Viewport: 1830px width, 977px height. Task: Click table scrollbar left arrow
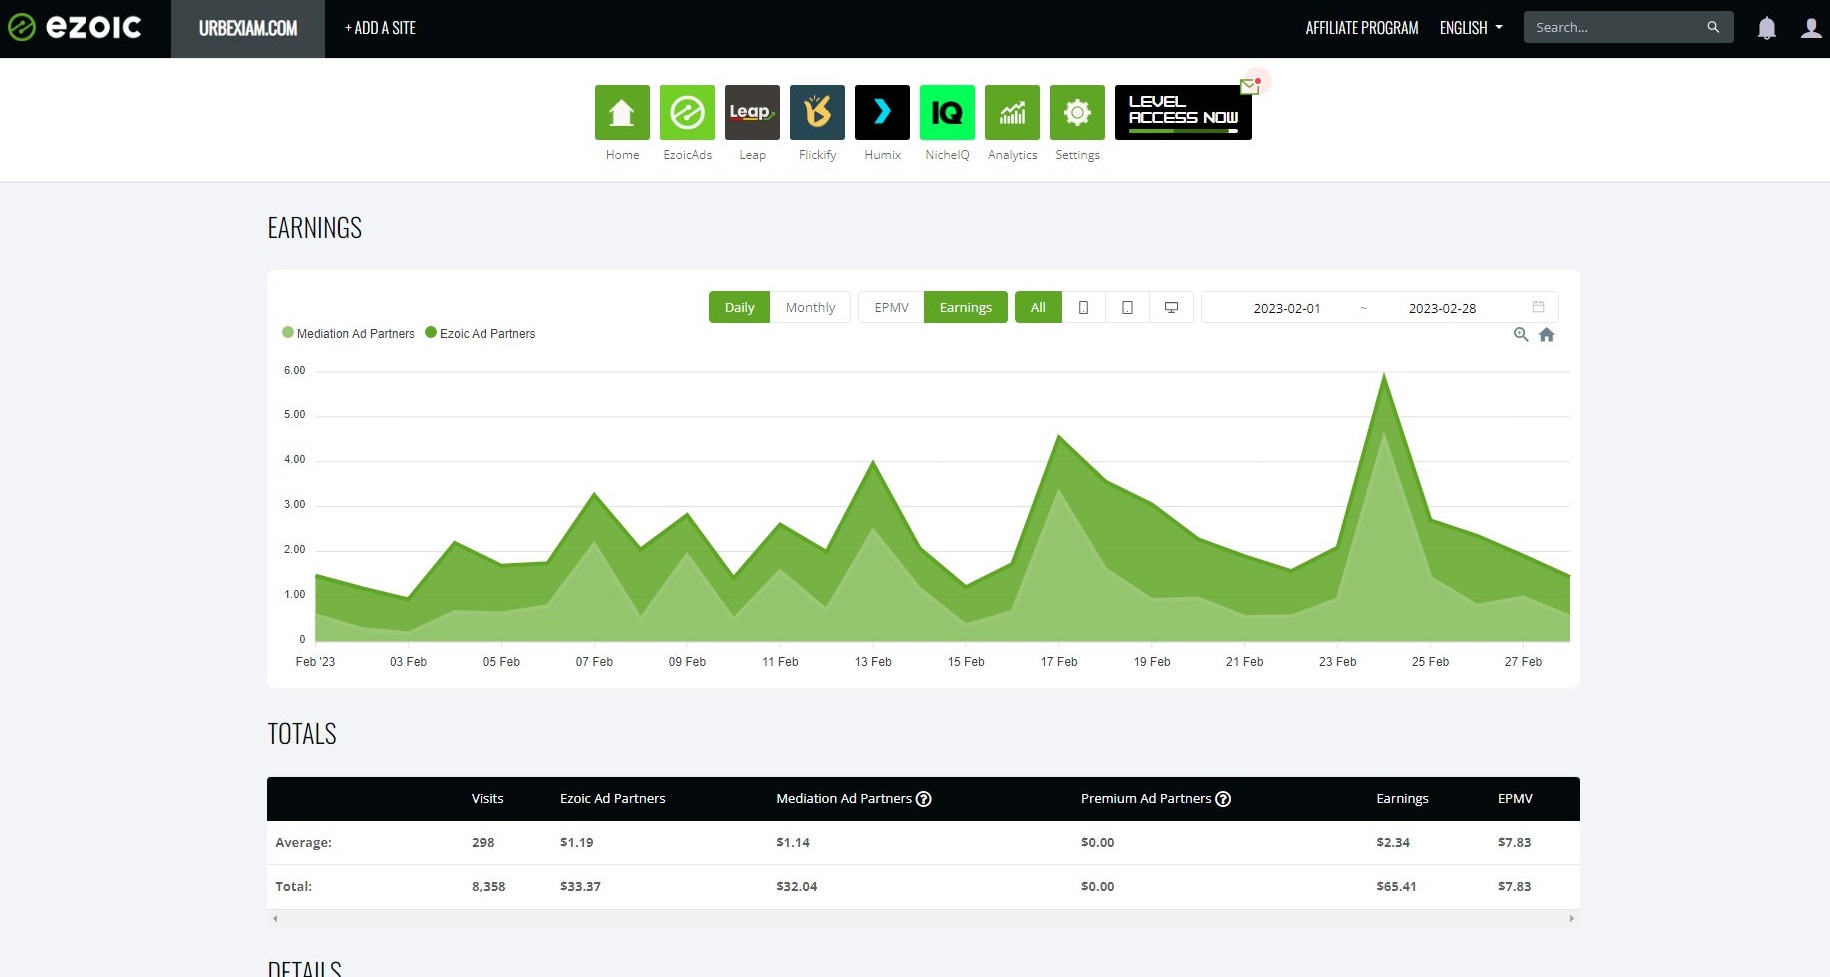point(275,918)
